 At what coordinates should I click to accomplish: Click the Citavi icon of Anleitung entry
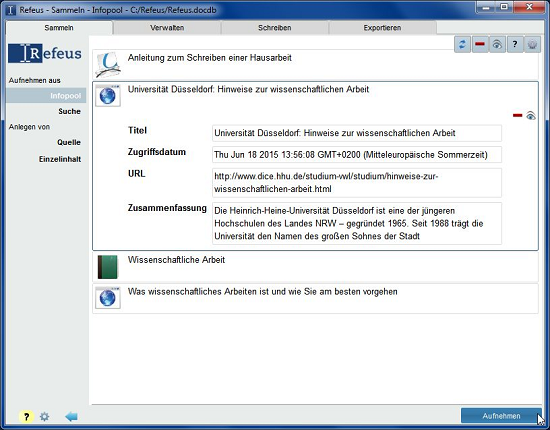point(108,65)
